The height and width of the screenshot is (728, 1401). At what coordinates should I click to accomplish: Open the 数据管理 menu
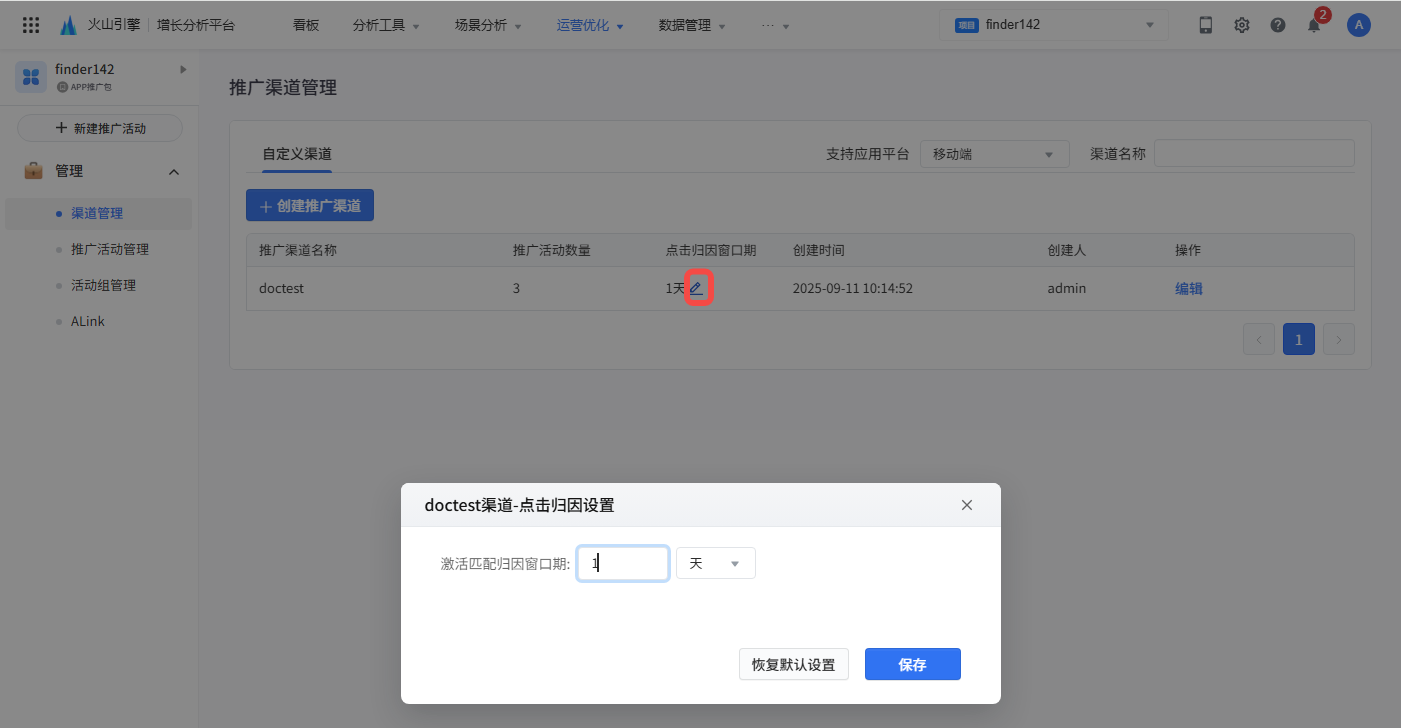point(692,25)
